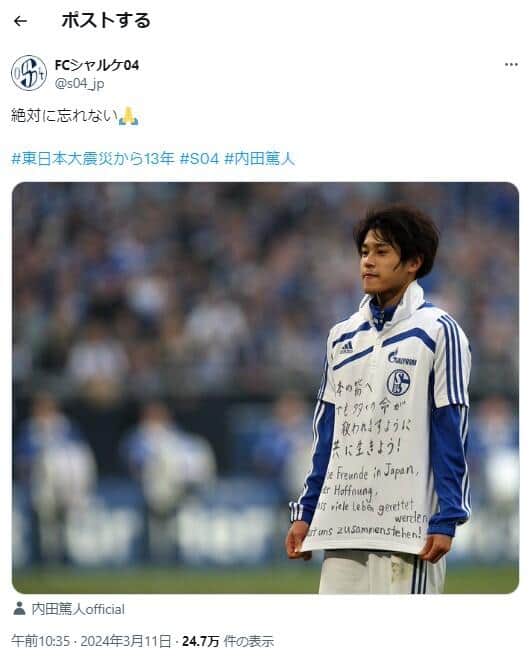This screenshot has width=531, height=662.
Task: Open tagged account 内田篤人official
Action: [78, 609]
